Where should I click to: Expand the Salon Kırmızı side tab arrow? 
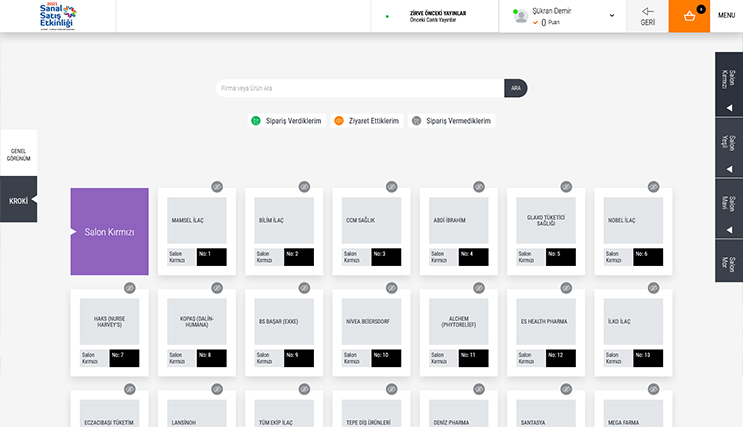pos(729,108)
